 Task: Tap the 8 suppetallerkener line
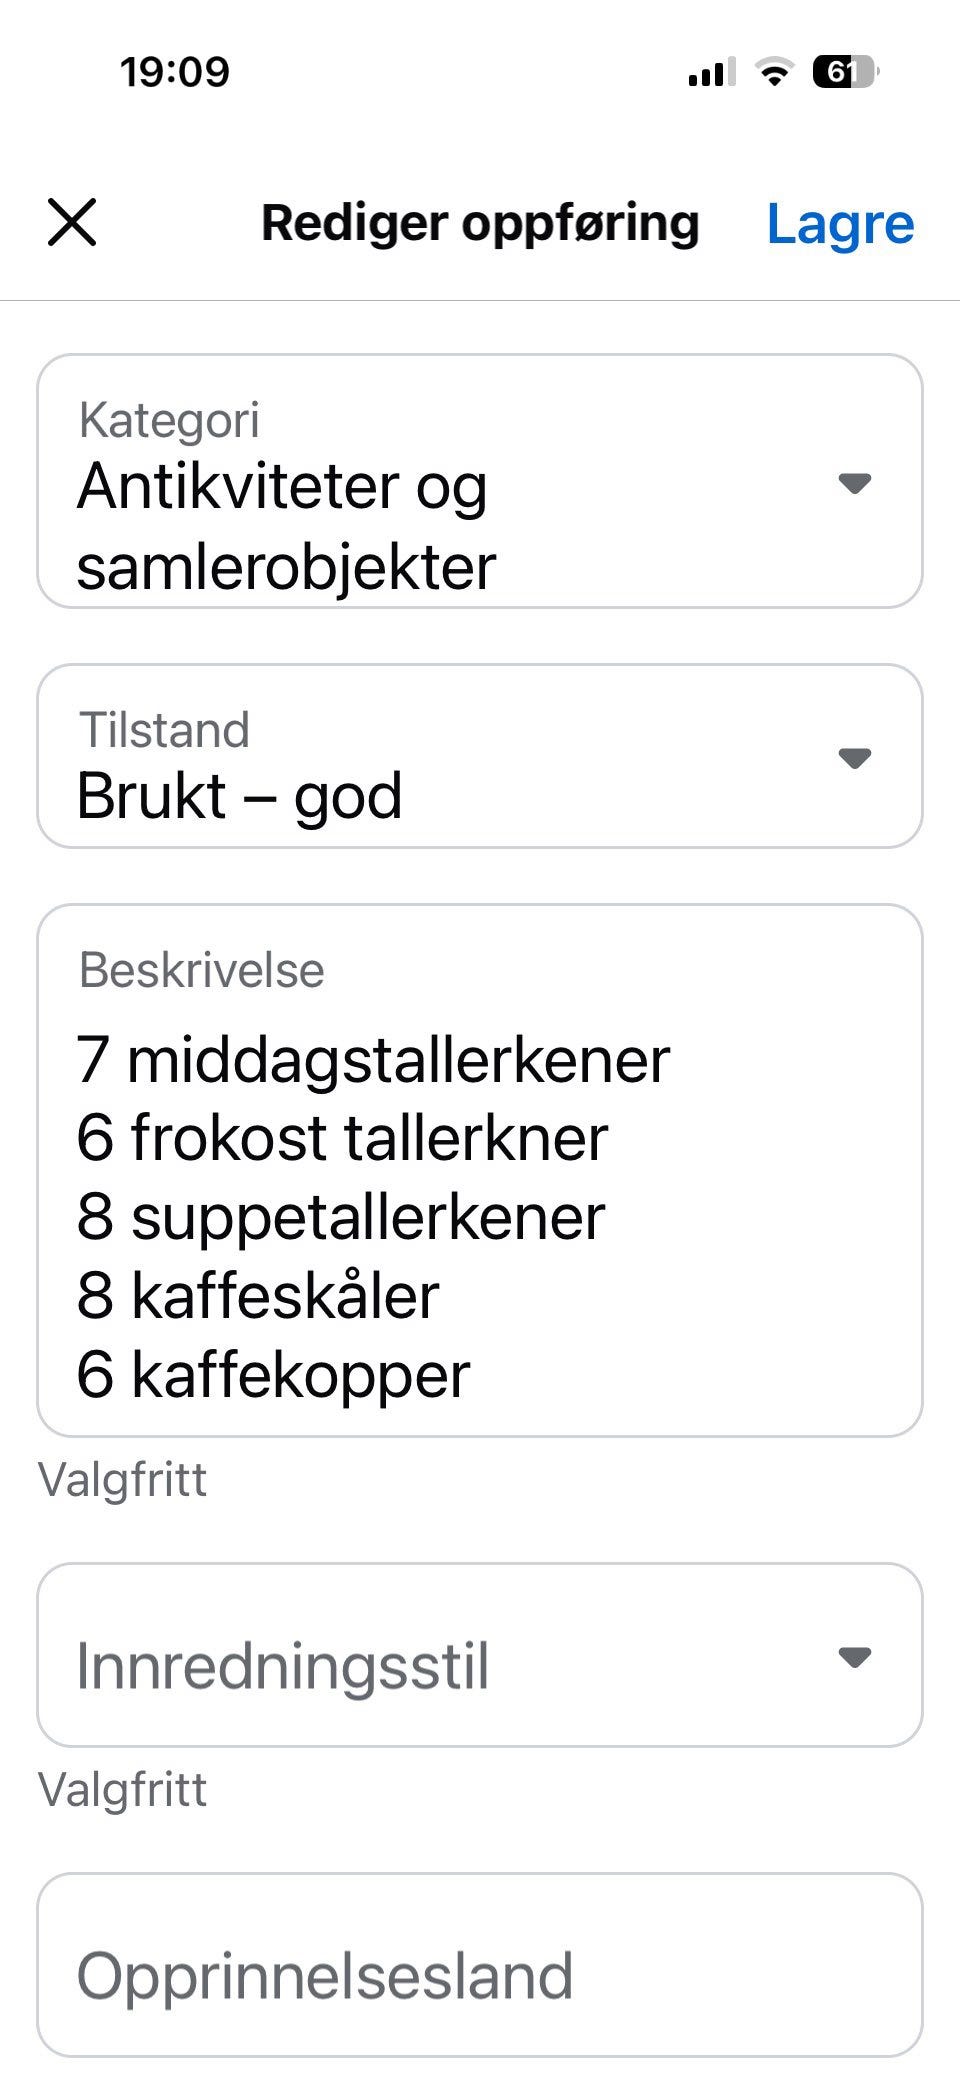tap(341, 1217)
